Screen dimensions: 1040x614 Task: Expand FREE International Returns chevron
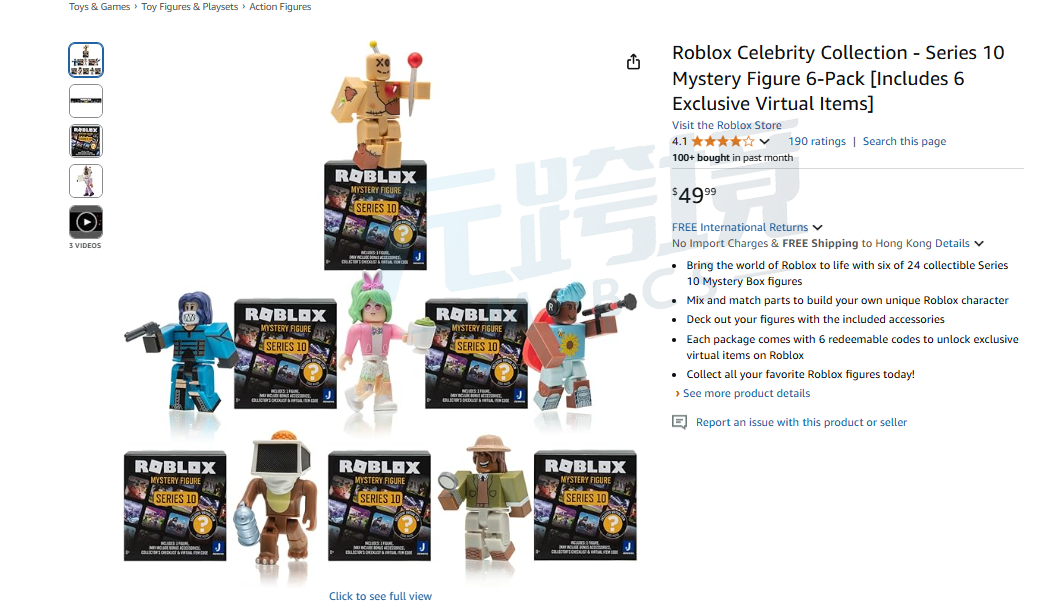[817, 227]
